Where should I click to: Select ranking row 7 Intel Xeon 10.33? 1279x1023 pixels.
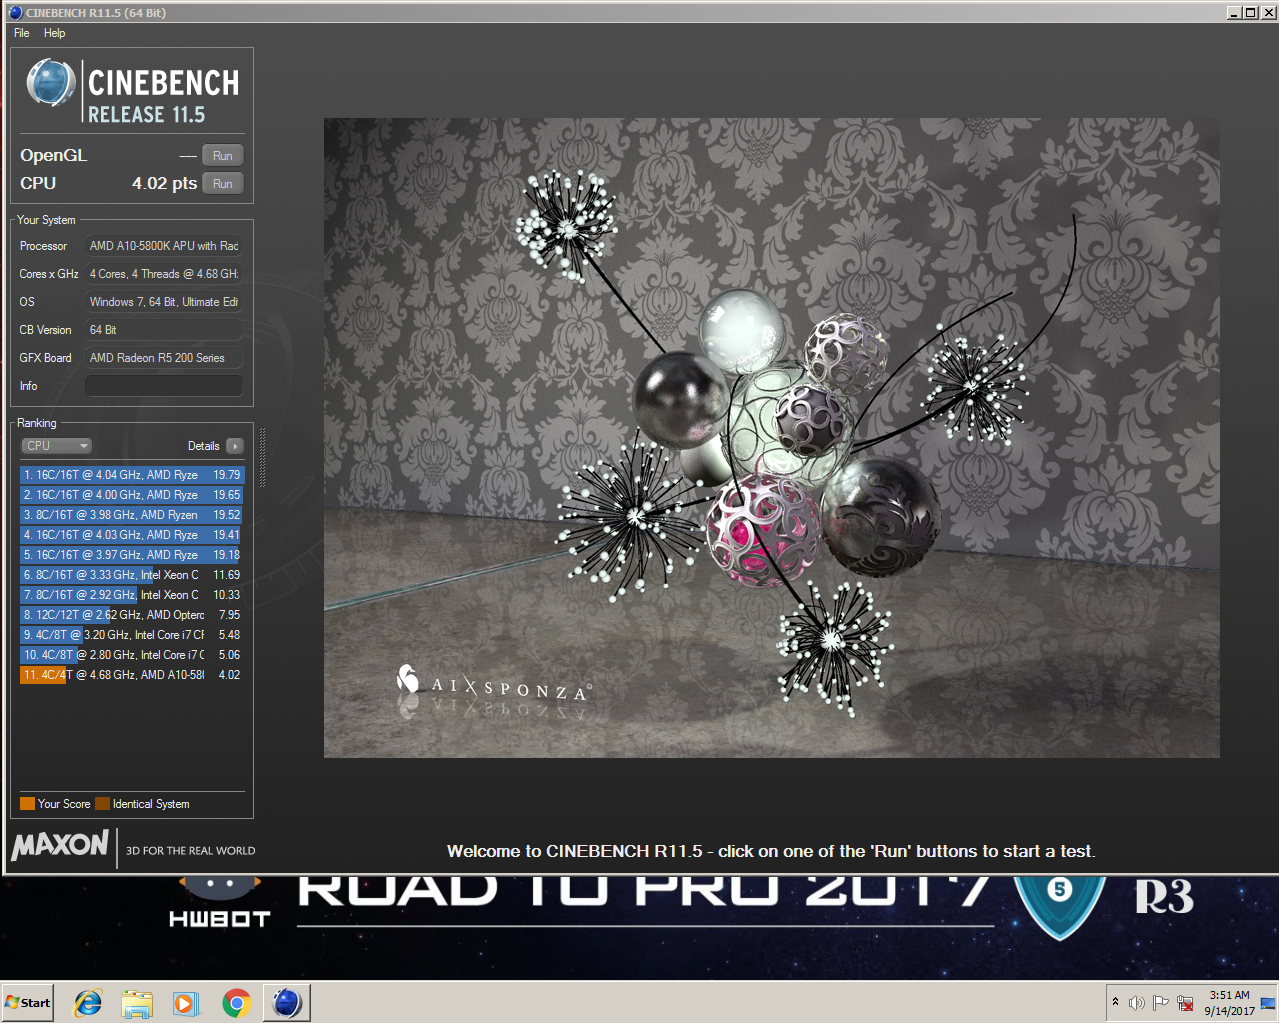tap(131, 595)
